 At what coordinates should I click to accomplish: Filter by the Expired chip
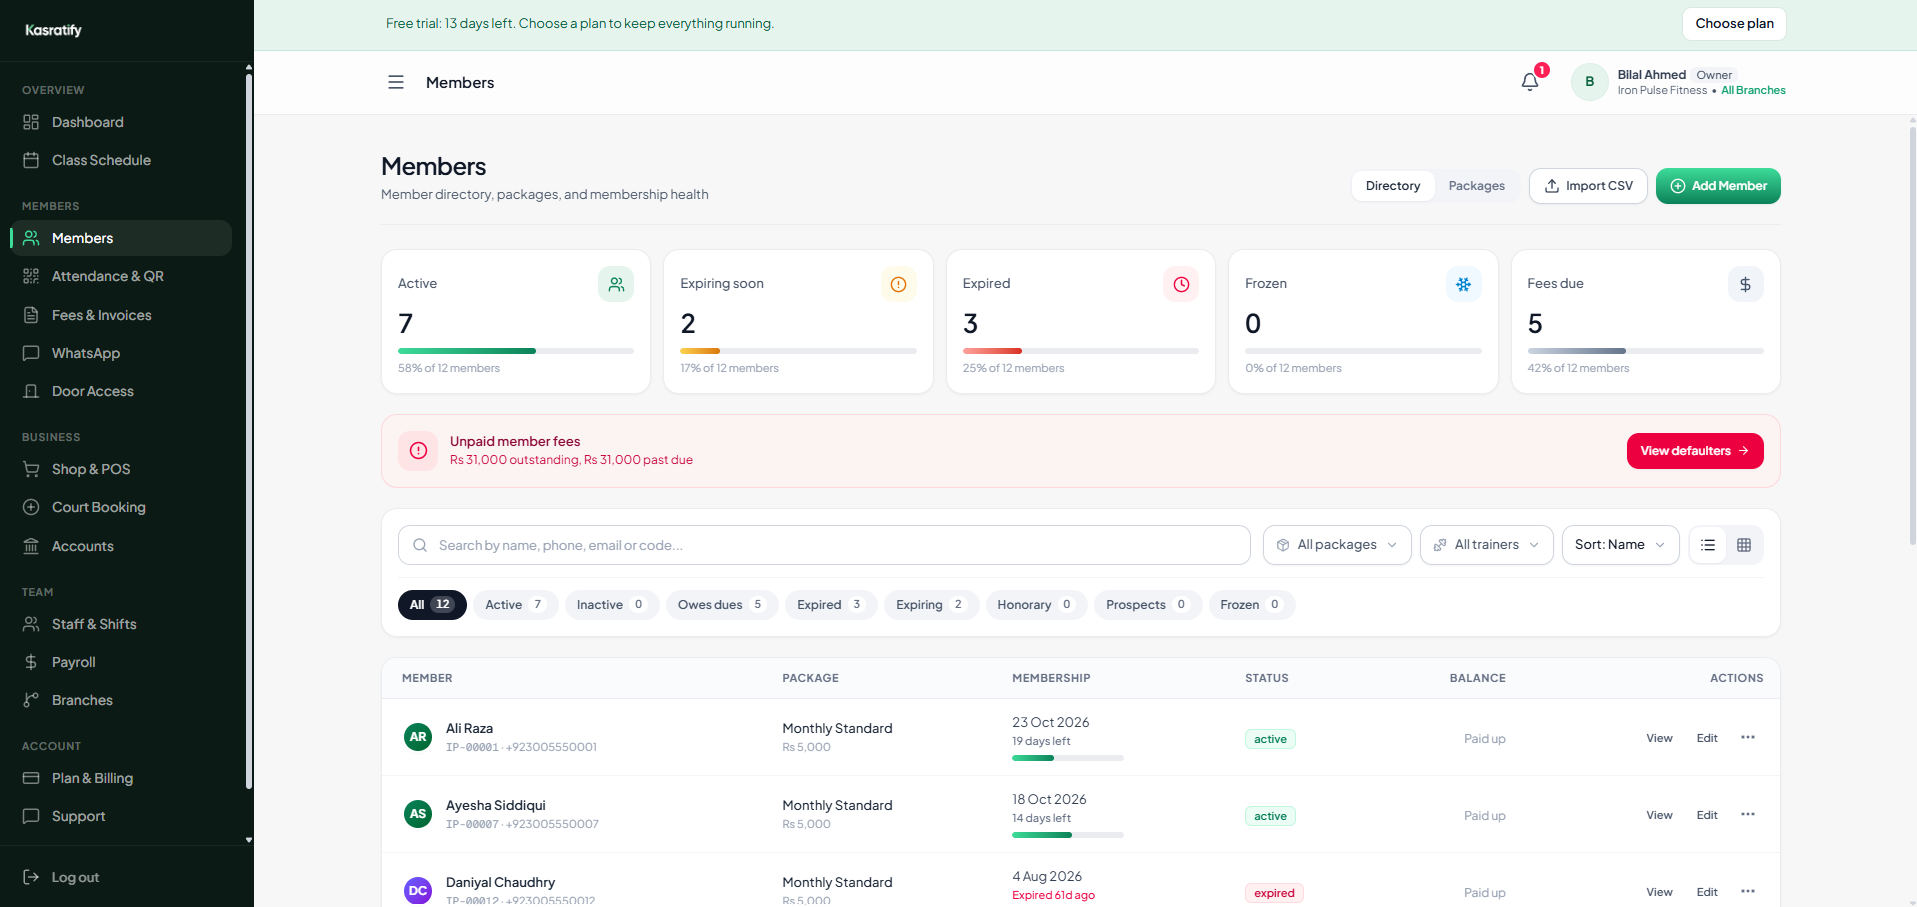pyautogui.click(x=830, y=605)
